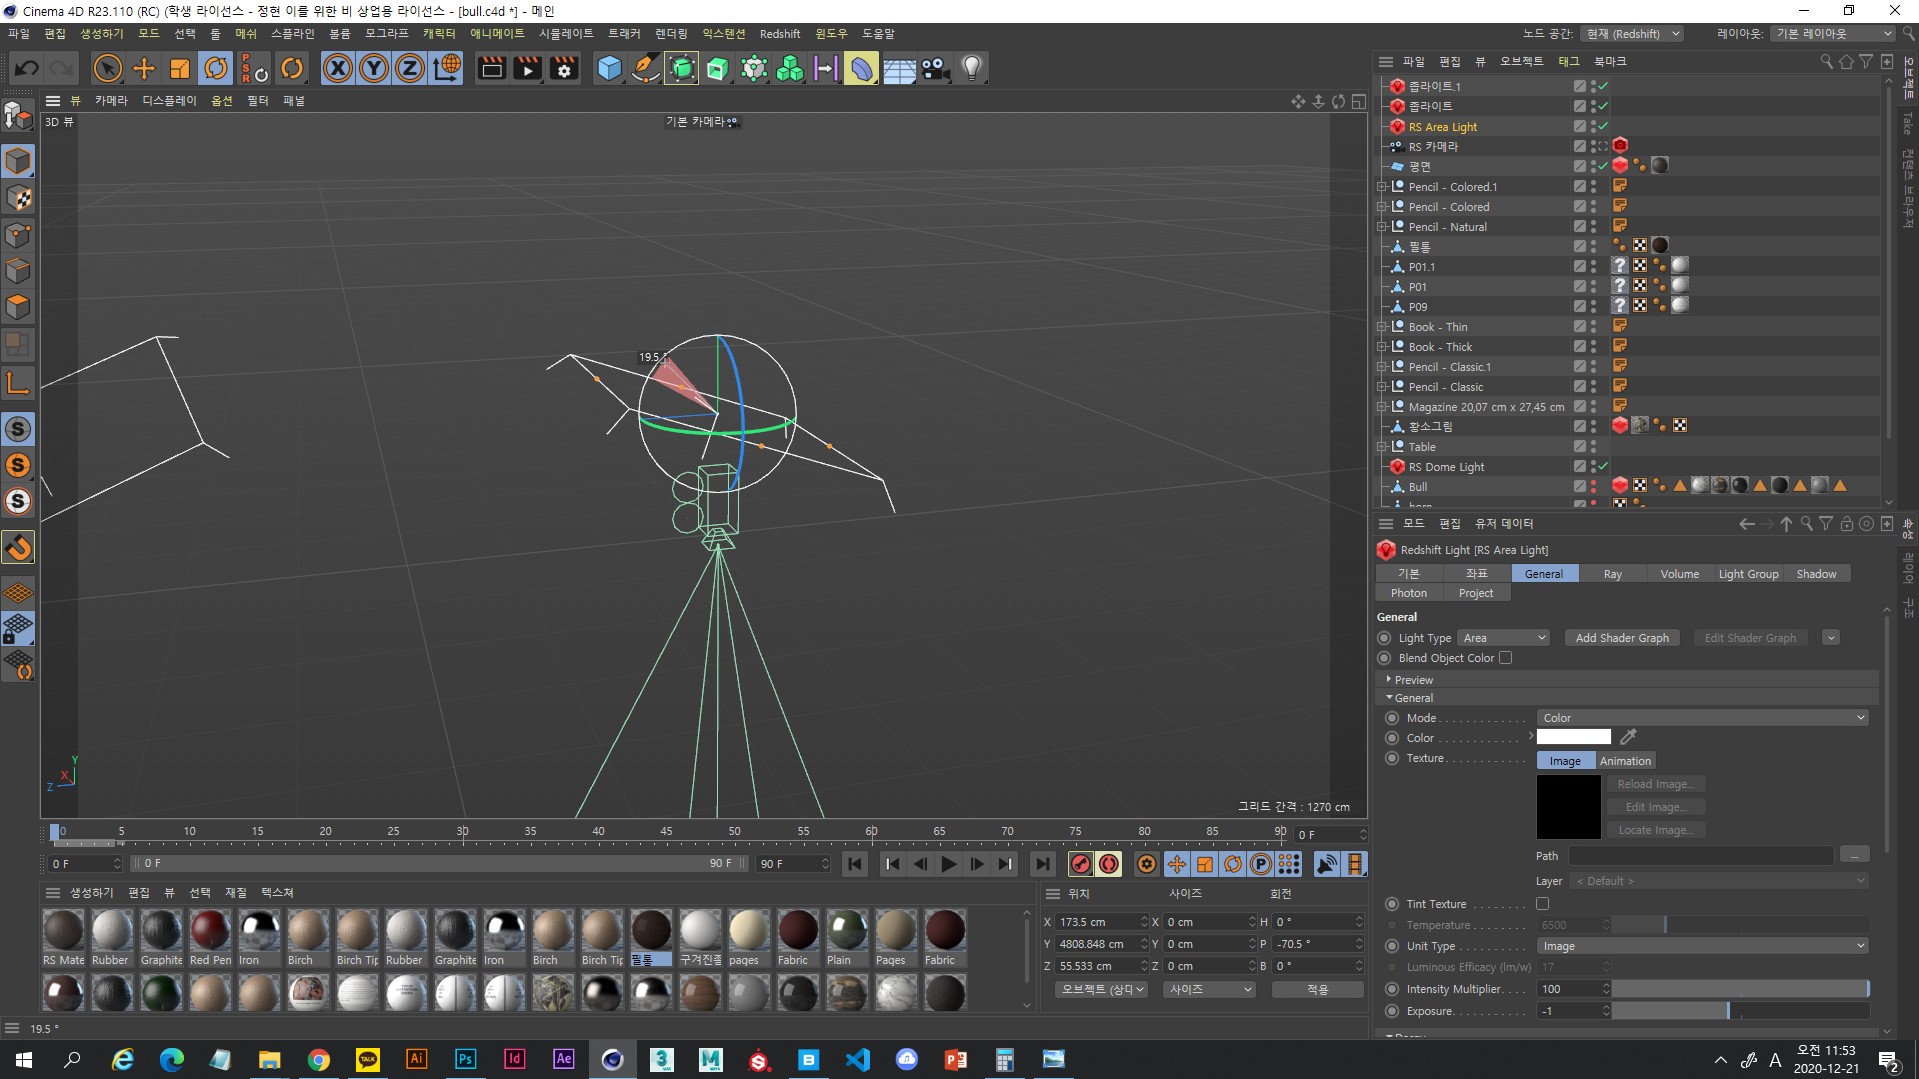Enable Texture mode checkerboard icon
Viewport: 1919px width, 1079px height.
pyautogui.click(x=18, y=198)
